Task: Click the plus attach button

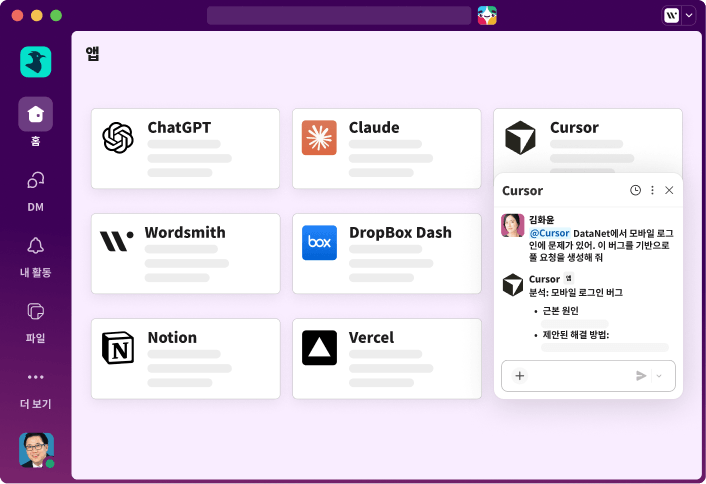Action: click(520, 375)
